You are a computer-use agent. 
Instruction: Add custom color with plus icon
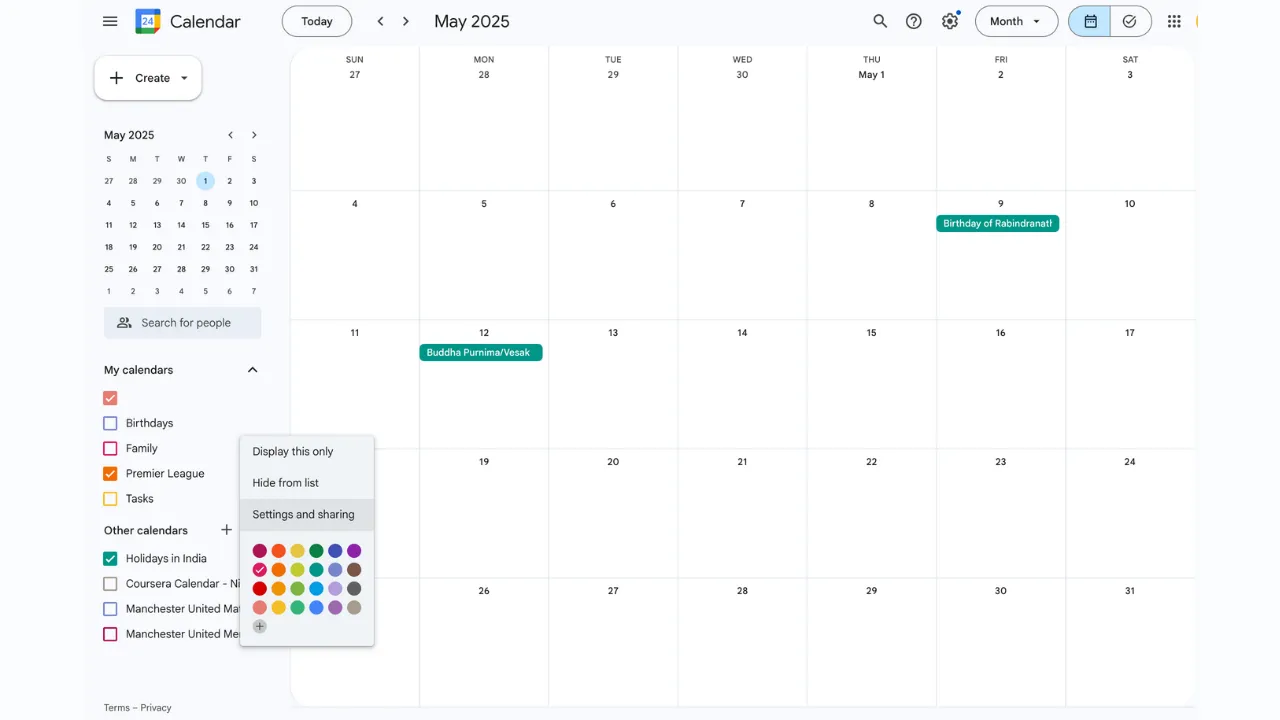coord(260,626)
